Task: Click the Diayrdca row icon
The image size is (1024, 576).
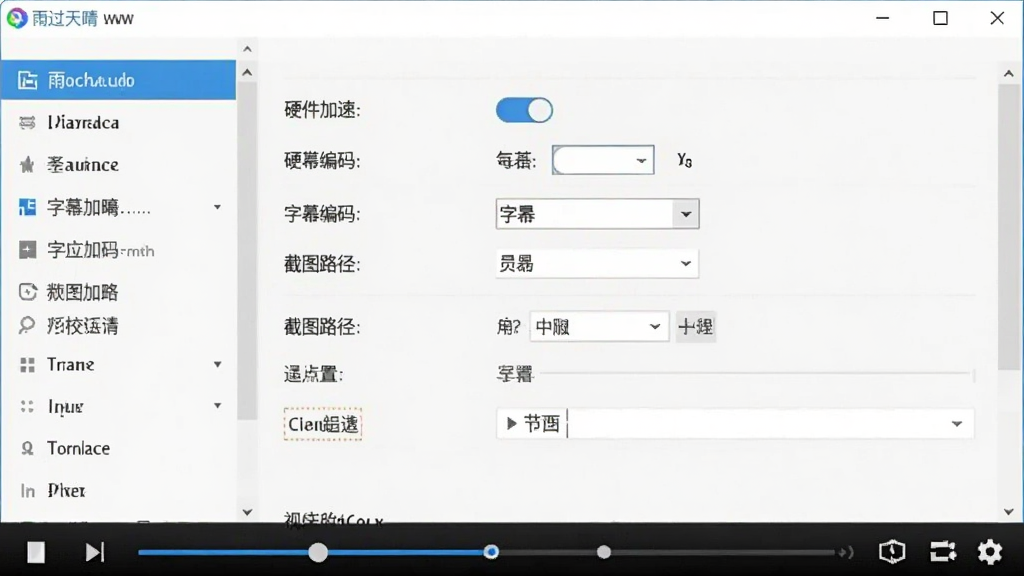Action: coord(27,123)
